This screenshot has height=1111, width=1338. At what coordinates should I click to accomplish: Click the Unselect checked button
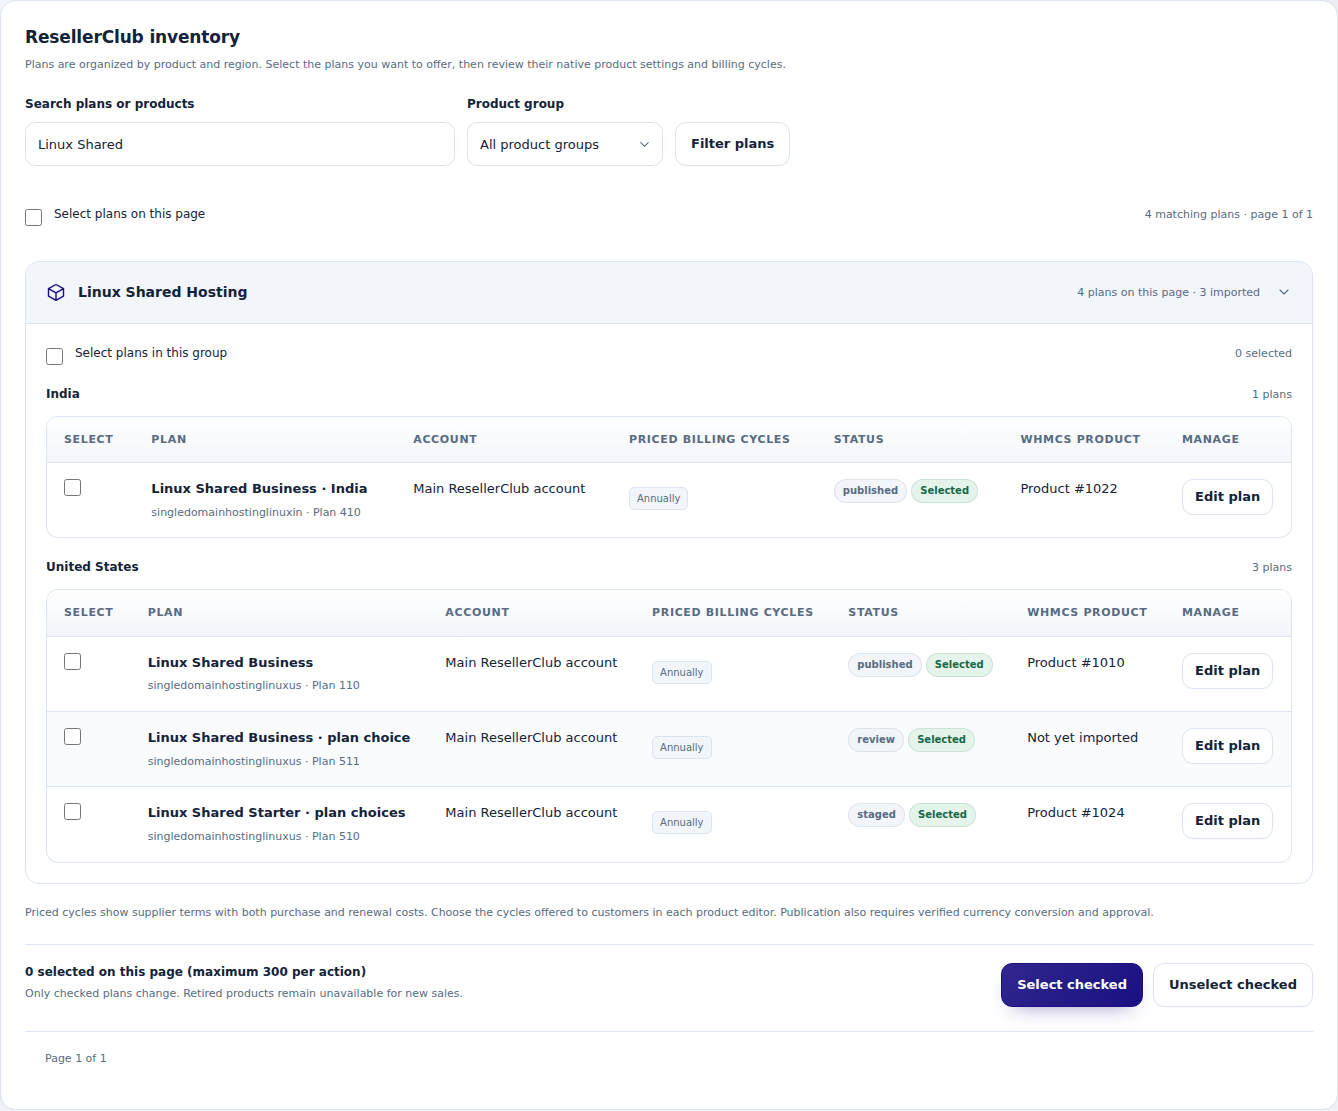tap(1233, 985)
